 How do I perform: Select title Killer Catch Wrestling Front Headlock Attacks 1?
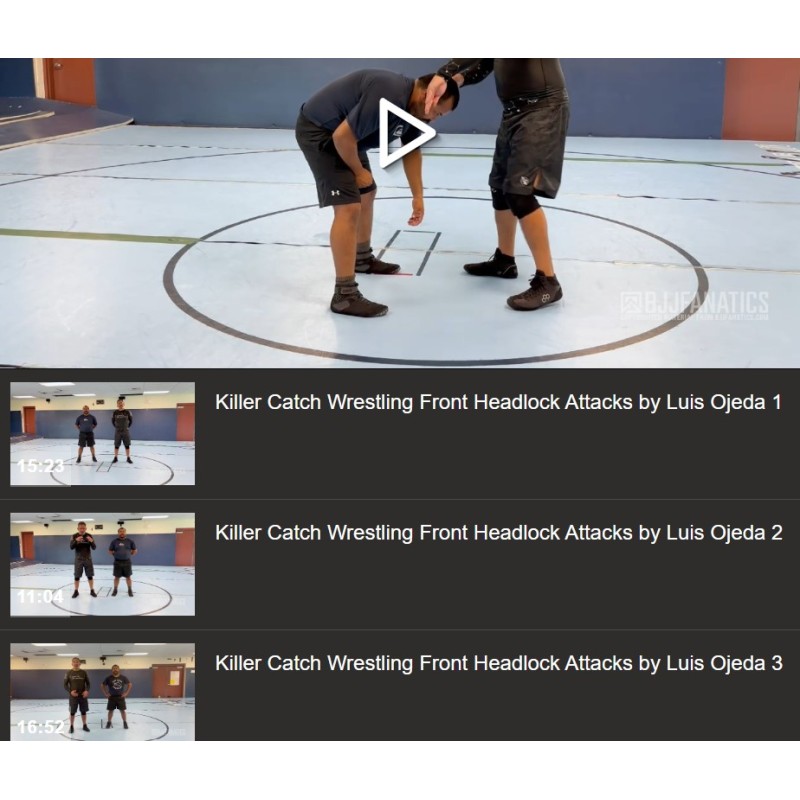[498, 403]
